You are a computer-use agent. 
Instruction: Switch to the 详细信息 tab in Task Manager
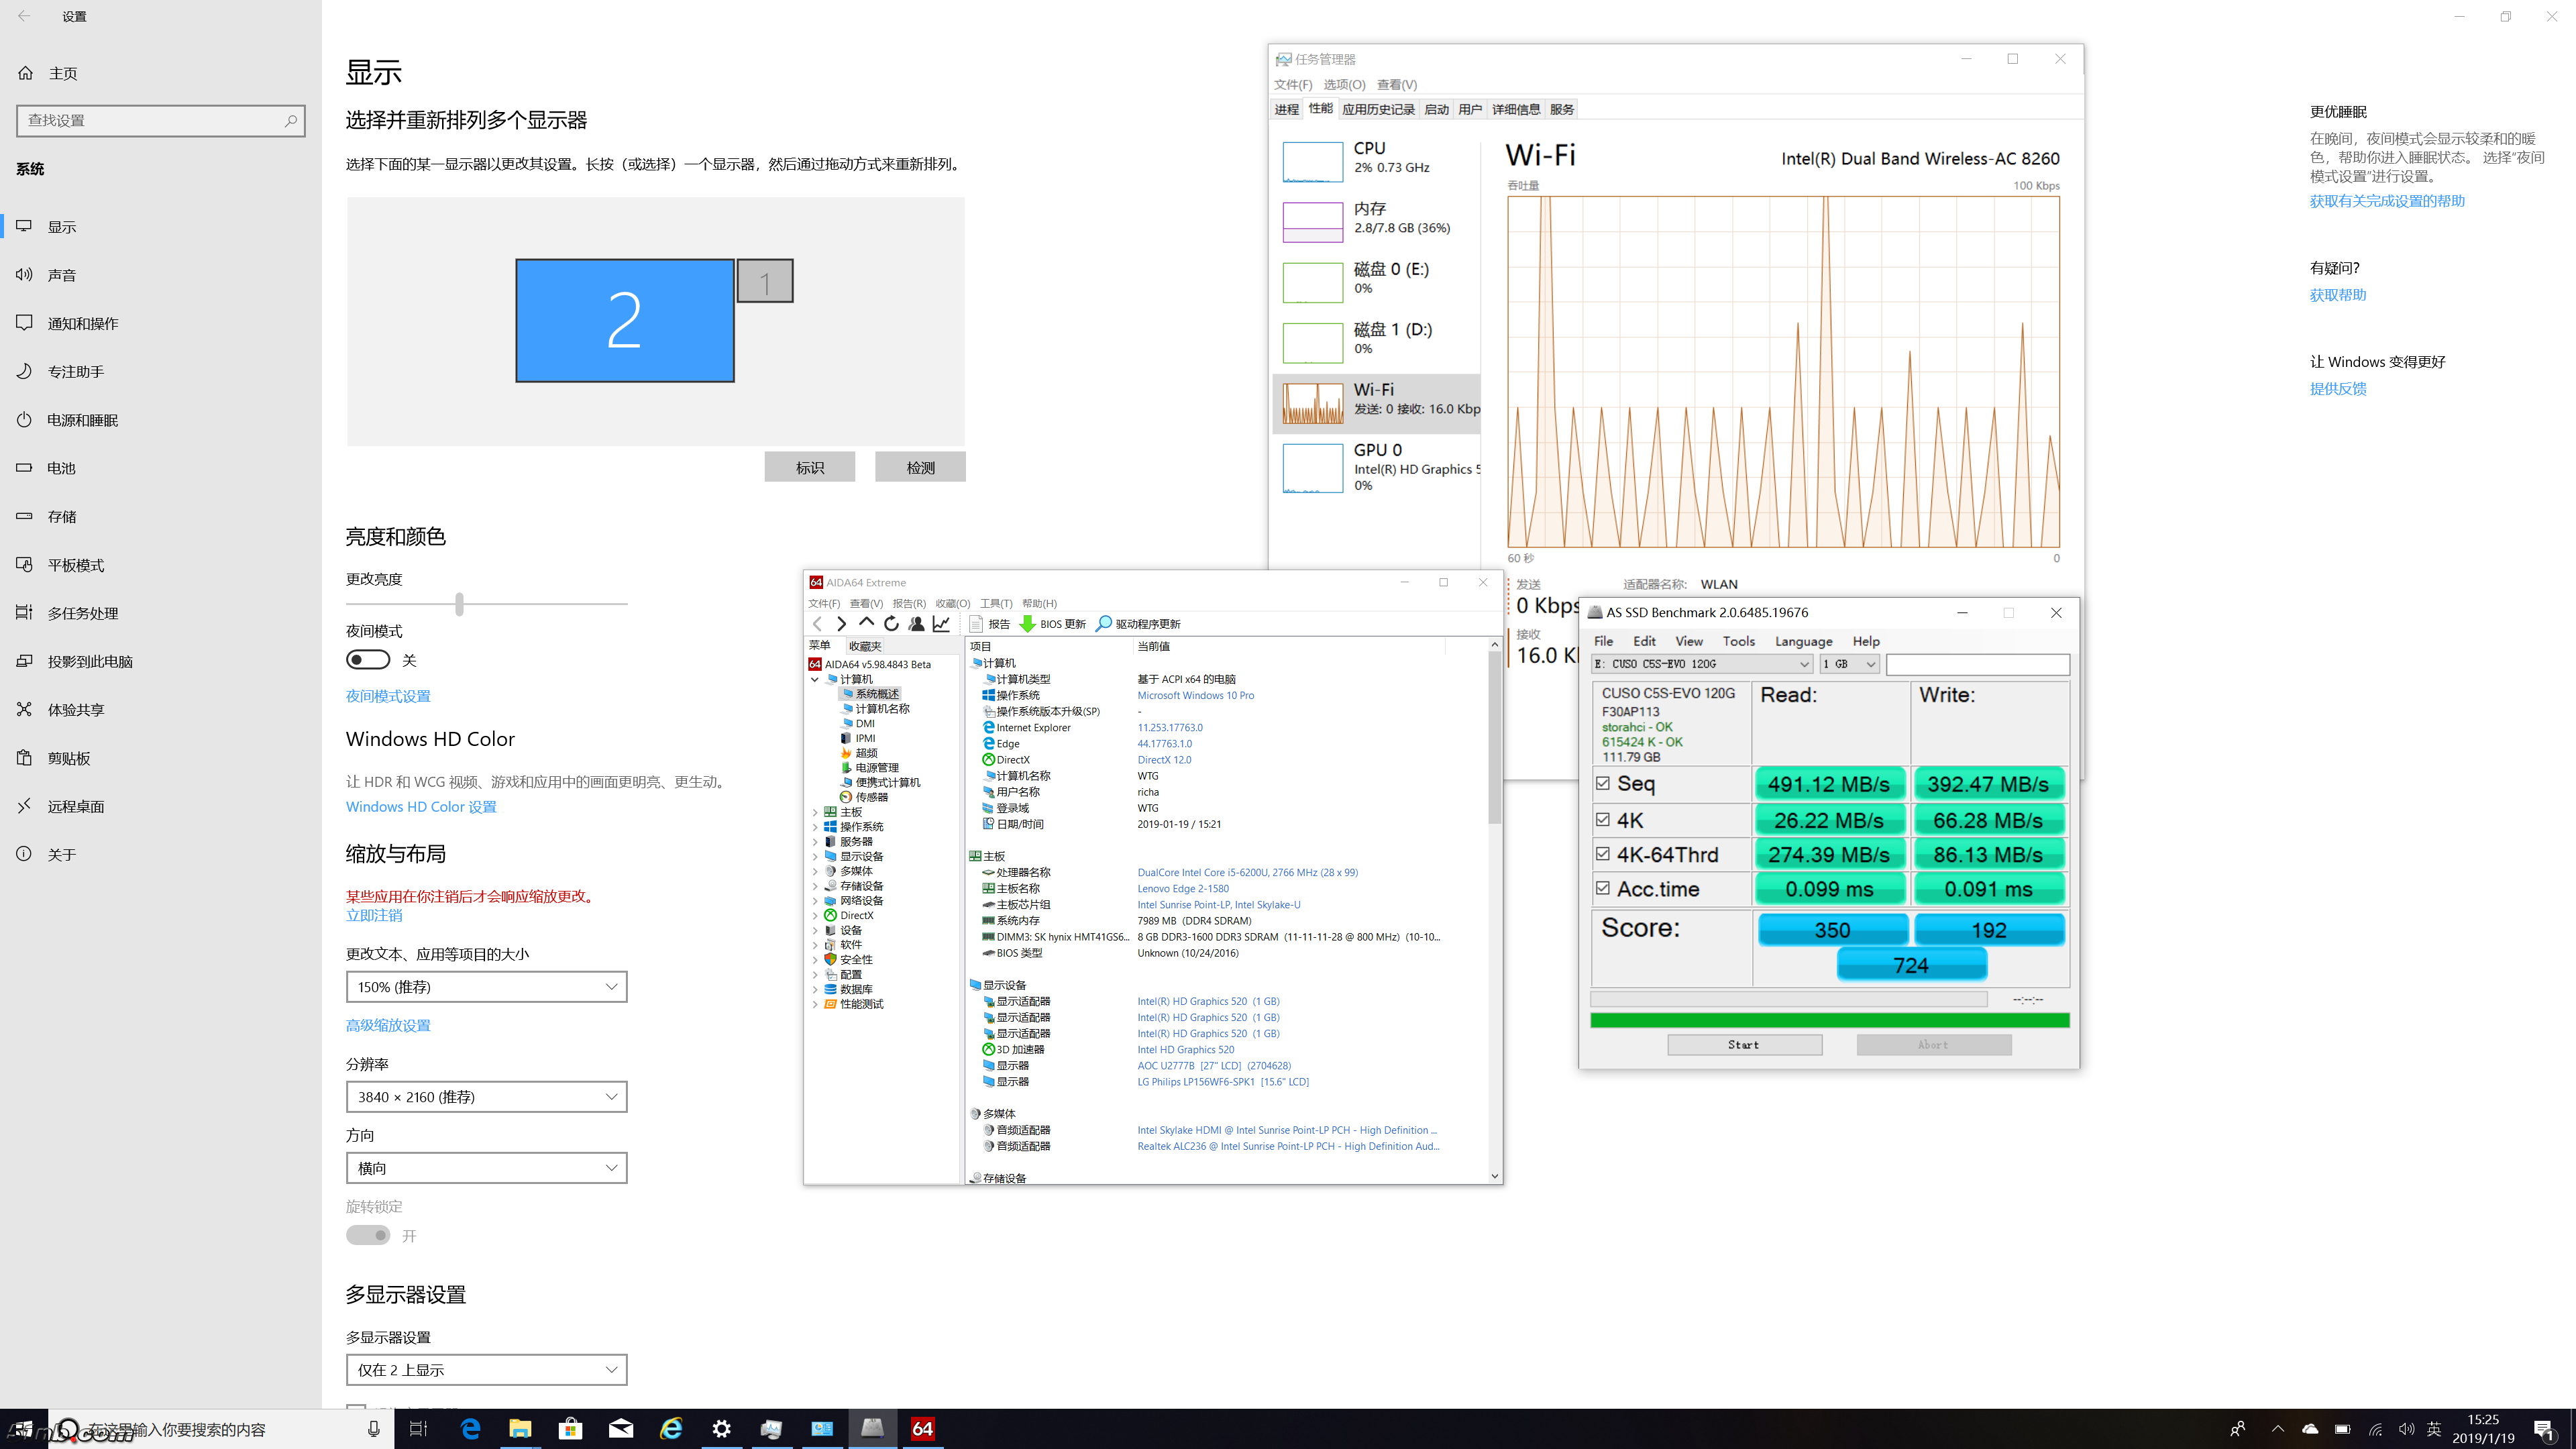[x=1515, y=109]
